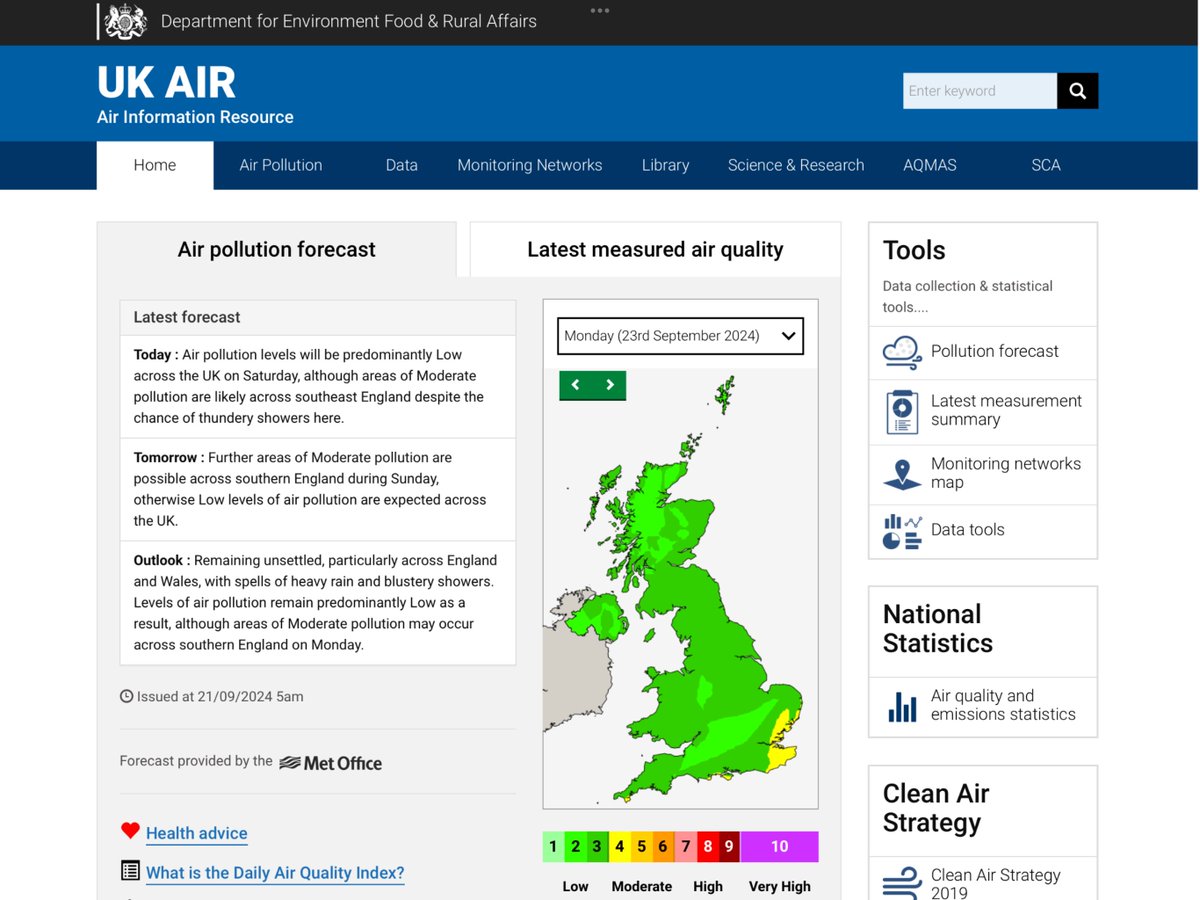
Task: Click the Enter keyword search field
Action: tap(980, 91)
